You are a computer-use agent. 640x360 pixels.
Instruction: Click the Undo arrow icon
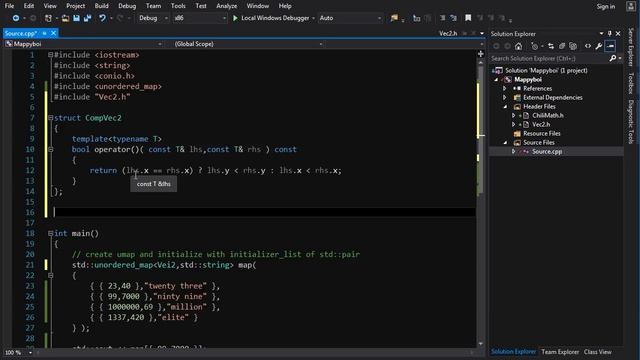coord(102,18)
